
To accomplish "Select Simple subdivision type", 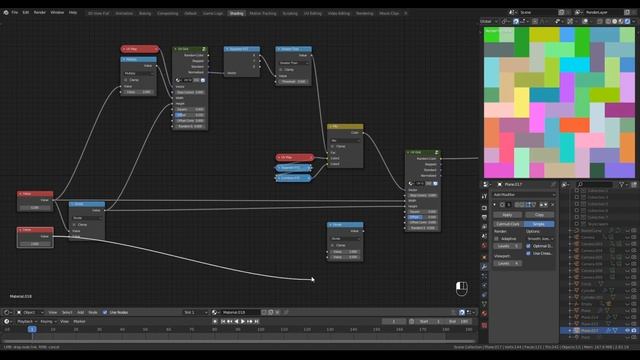I will pyautogui.click(x=539, y=224).
